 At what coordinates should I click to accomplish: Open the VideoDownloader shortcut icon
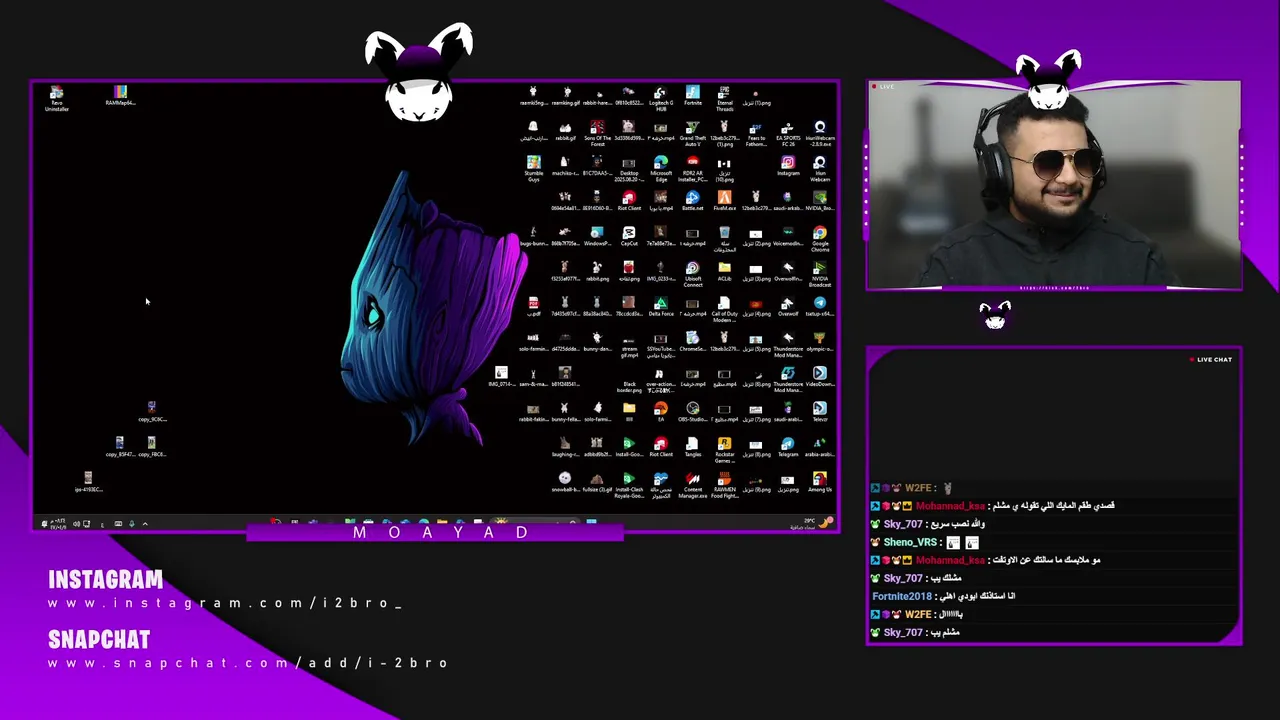820,376
